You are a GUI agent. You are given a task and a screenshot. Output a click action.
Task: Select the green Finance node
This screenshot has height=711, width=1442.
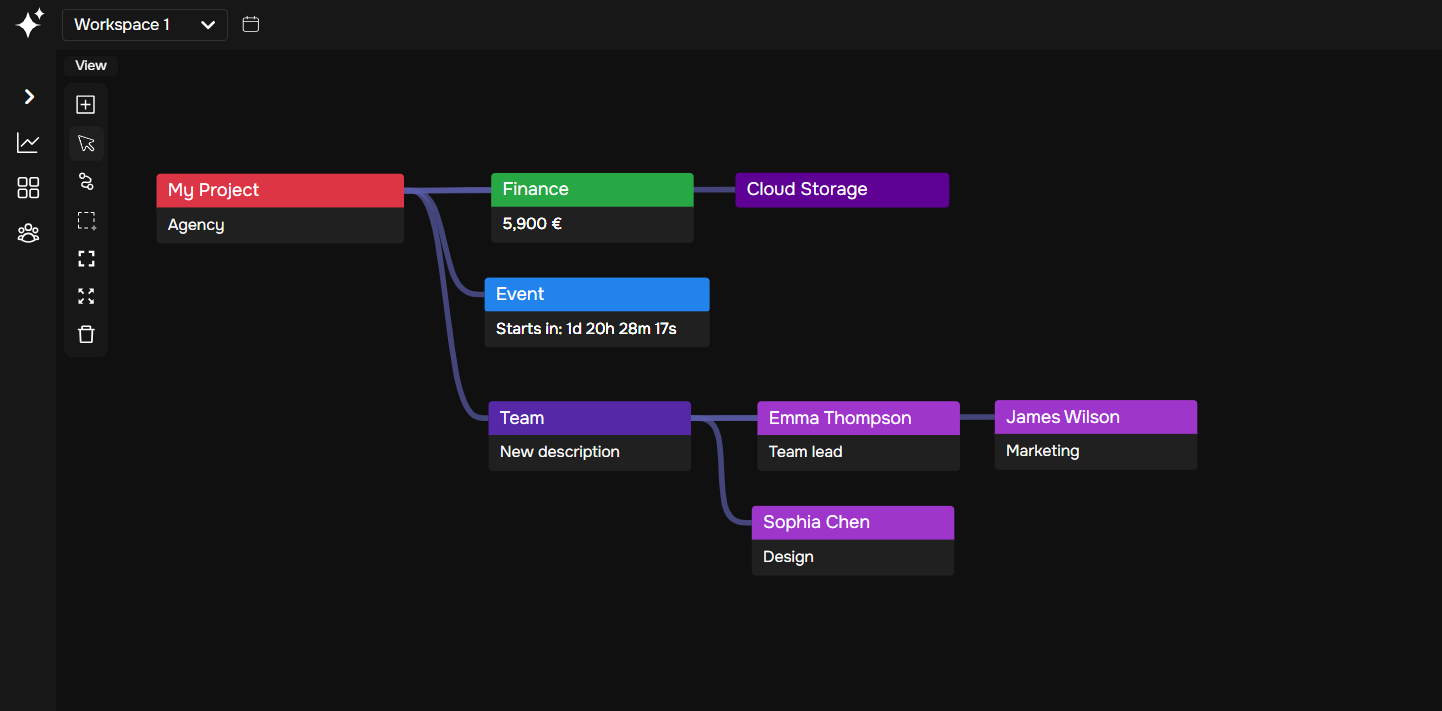click(592, 189)
